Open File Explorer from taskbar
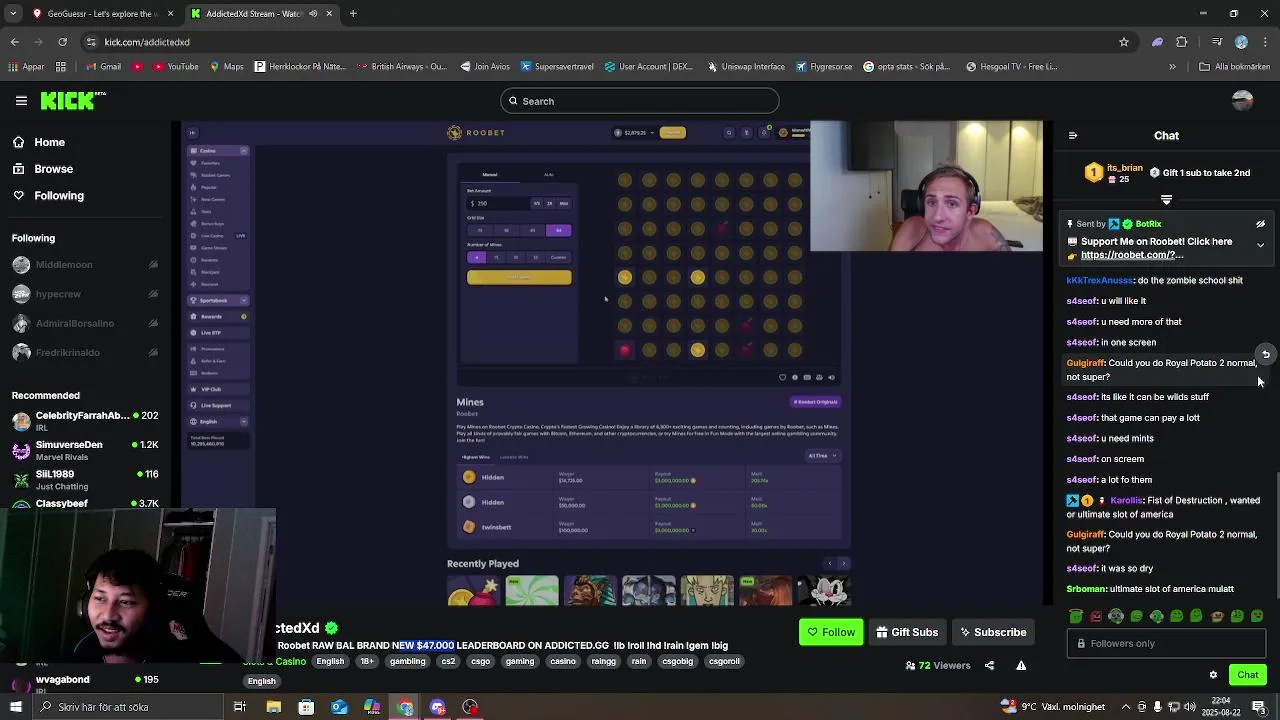 coord(273,707)
